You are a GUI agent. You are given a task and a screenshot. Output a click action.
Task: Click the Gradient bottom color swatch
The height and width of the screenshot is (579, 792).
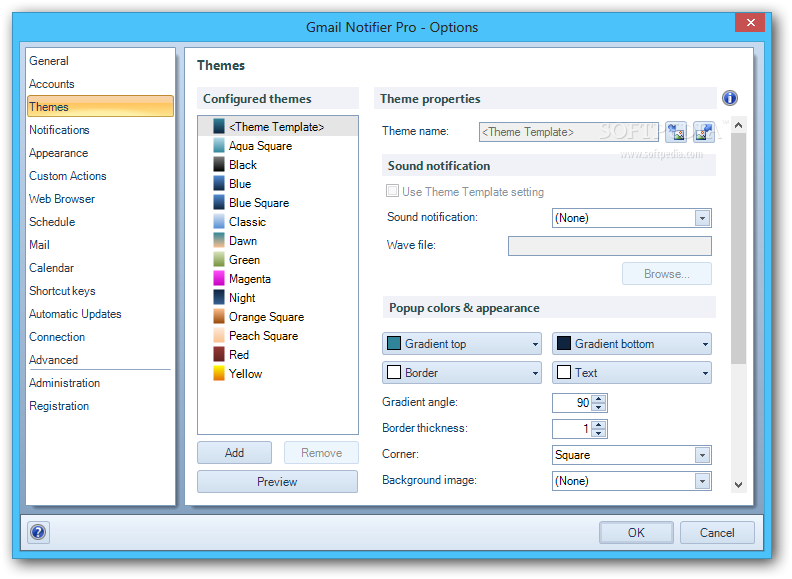click(564, 344)
